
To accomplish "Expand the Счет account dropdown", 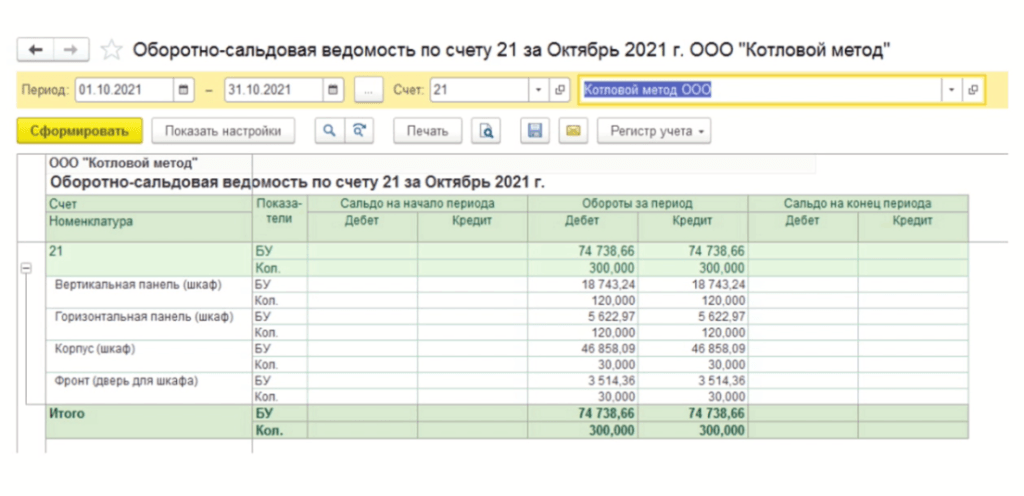I will [x=539, y=90].
